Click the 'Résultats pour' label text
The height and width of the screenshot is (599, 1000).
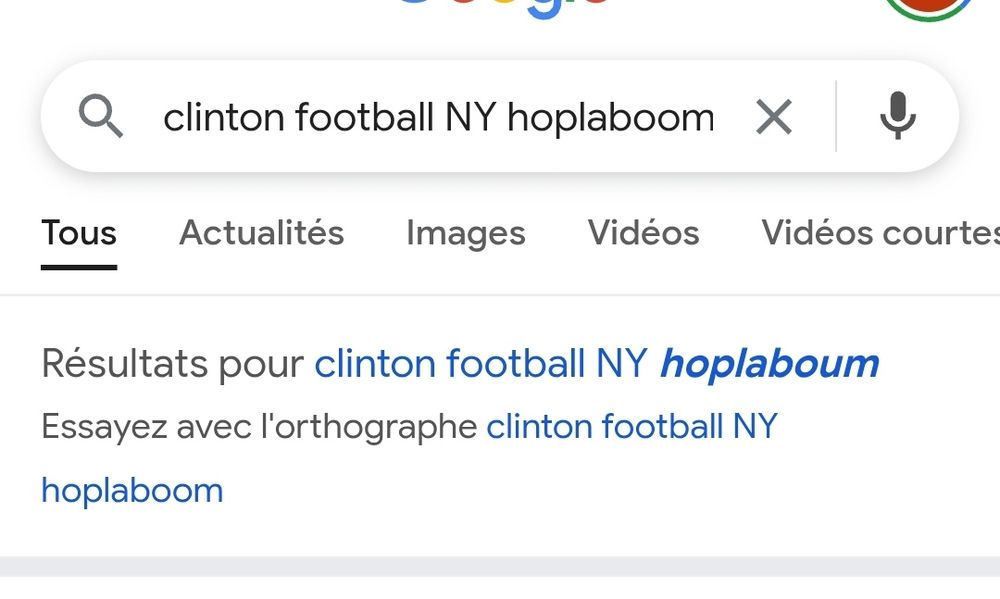172,365
